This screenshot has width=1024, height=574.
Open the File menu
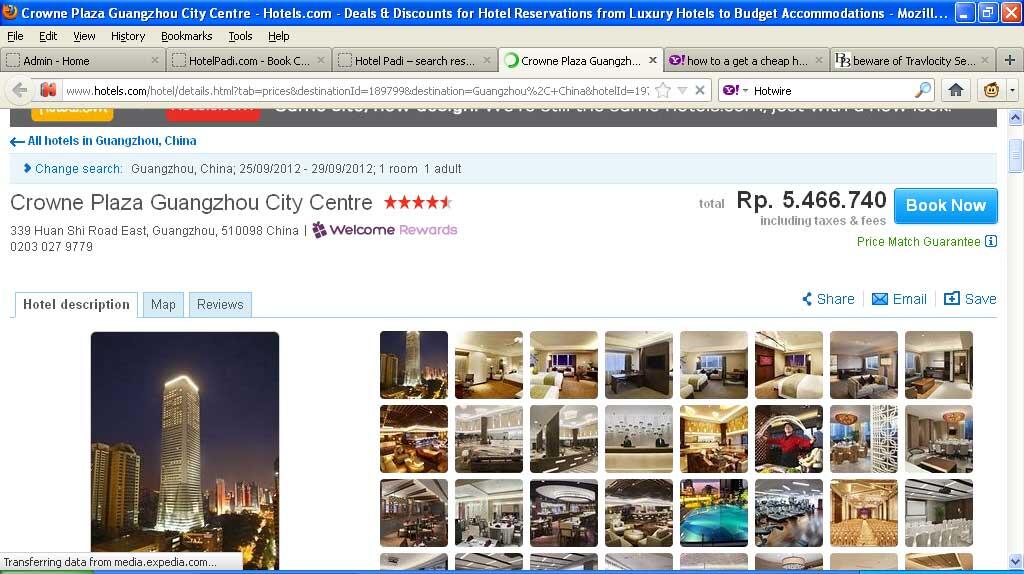tap(15, 36)
